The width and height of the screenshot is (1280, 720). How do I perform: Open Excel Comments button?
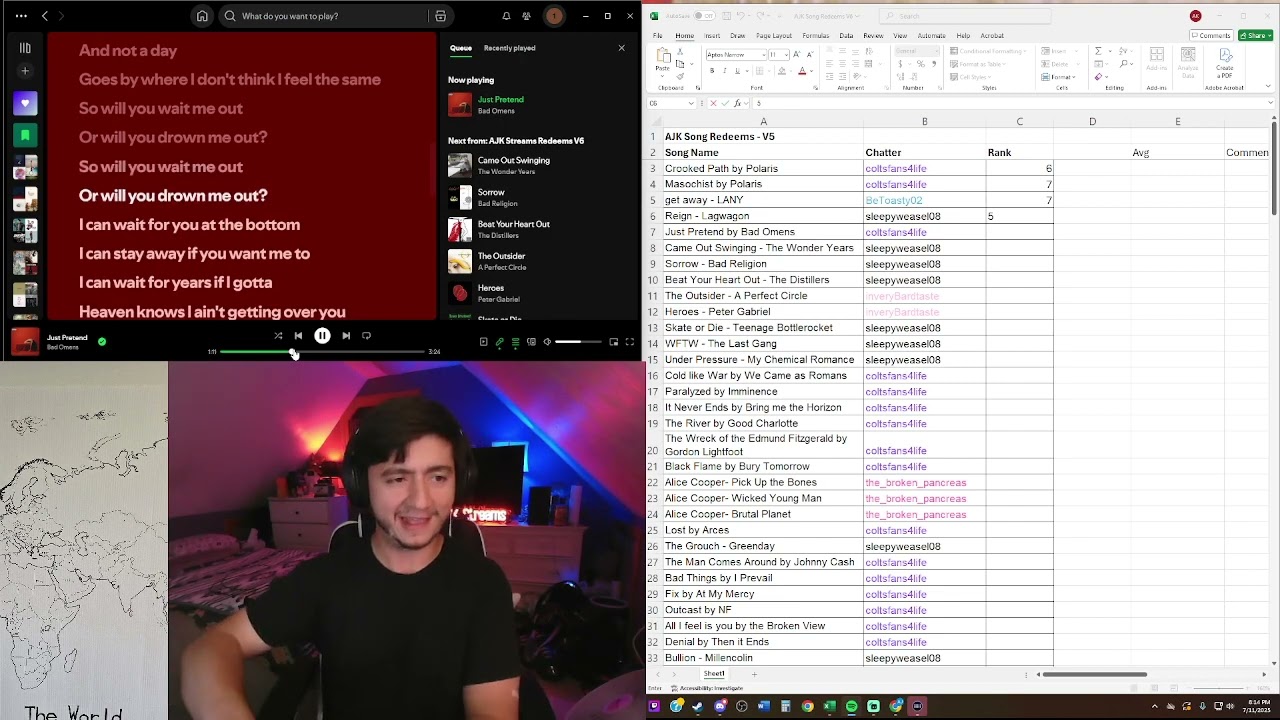tap(1210, 35)
